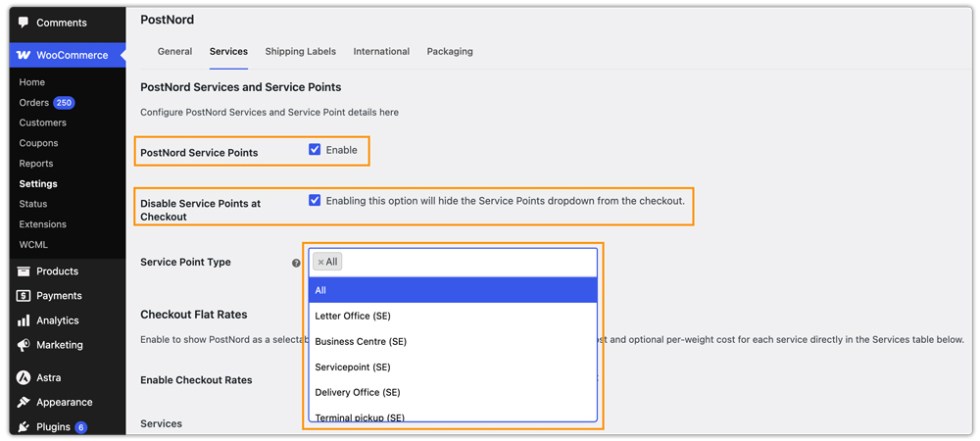The width and height of the screenshot is (980, 441).
Task: Click the help tooltip icon beside Service Point Type
Action: coord(296,263)
